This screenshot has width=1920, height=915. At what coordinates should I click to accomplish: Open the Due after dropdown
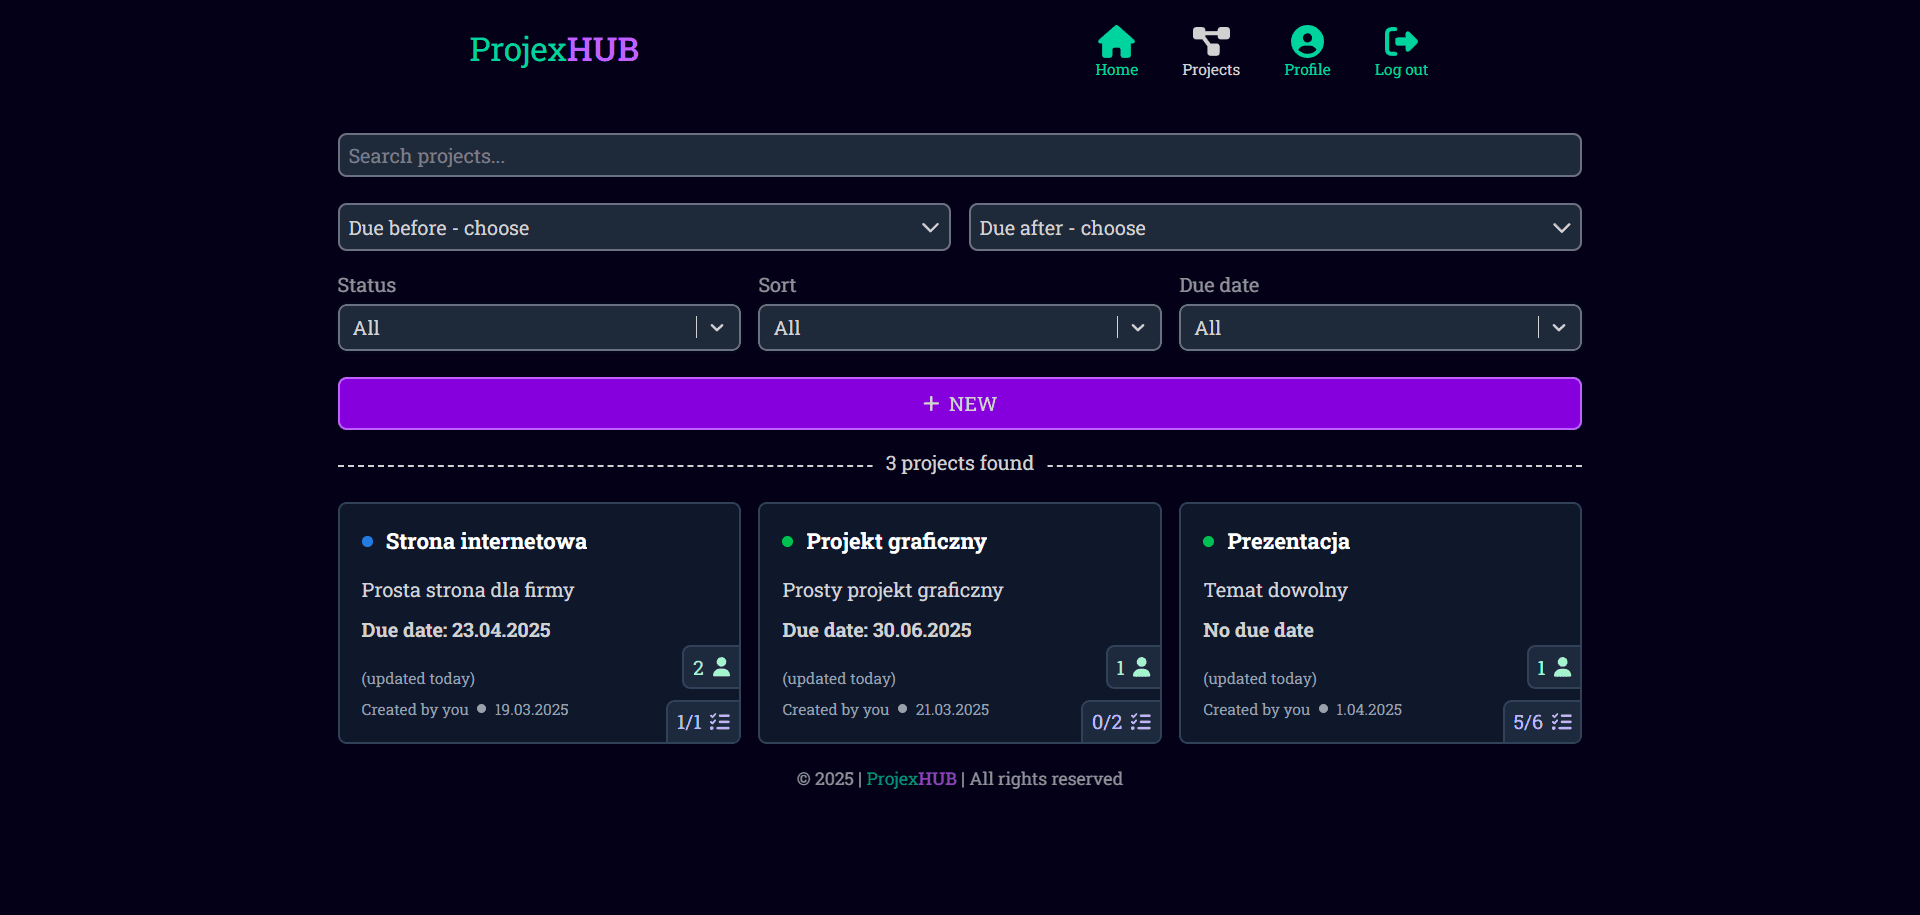(1275, 227)
